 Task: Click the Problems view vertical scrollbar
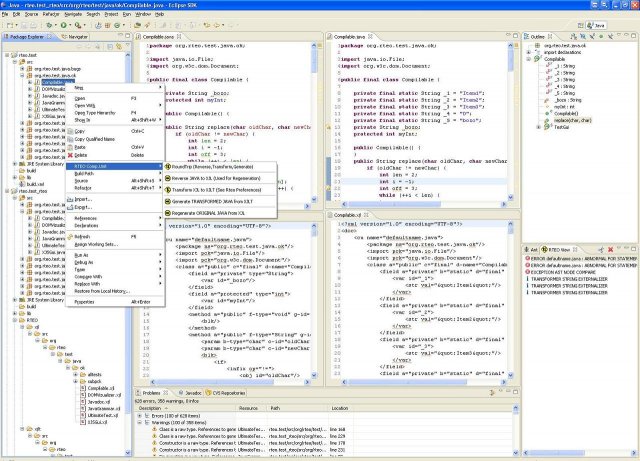(516, 431)
